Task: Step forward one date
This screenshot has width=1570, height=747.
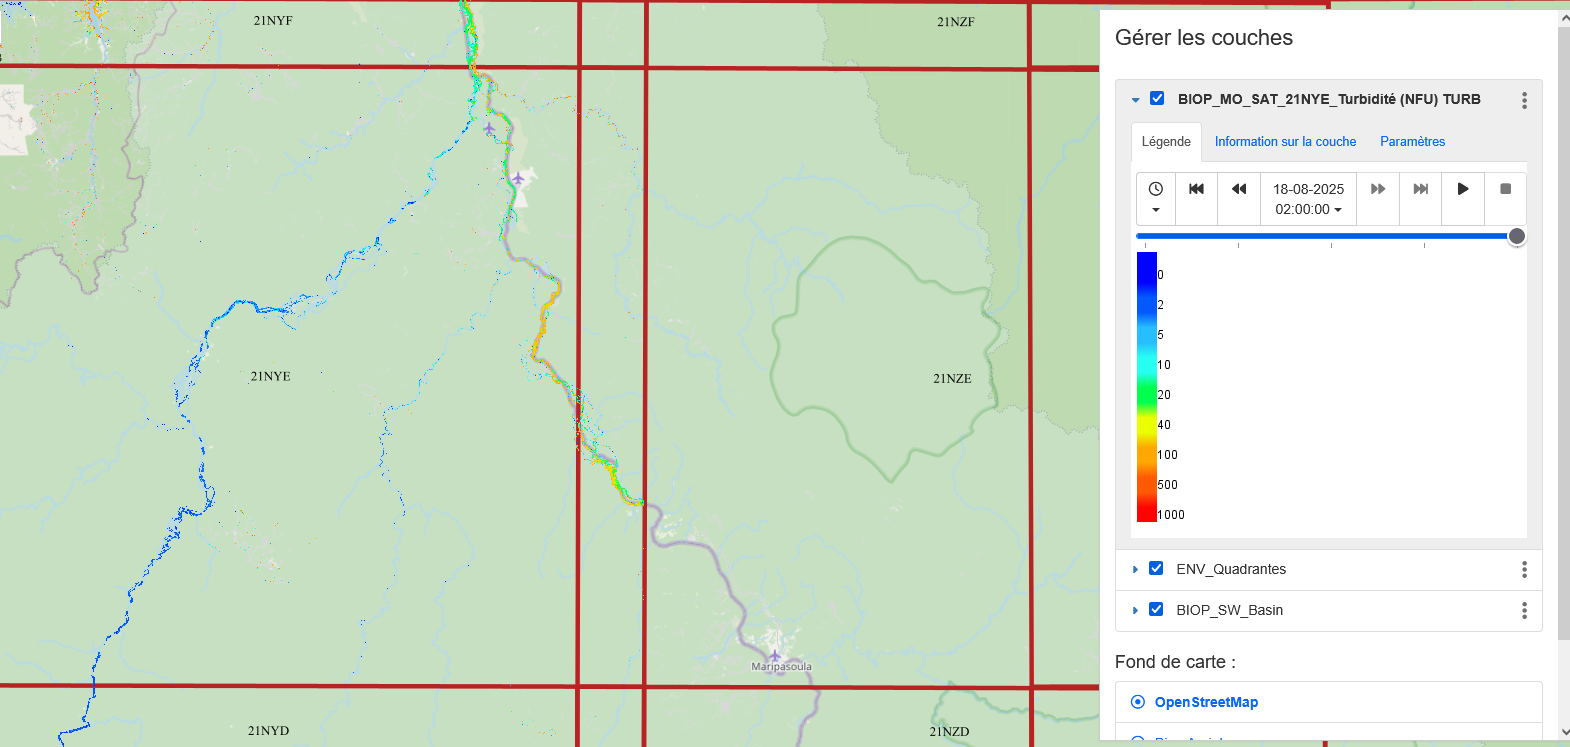Action: click(x=1378, y=189)
